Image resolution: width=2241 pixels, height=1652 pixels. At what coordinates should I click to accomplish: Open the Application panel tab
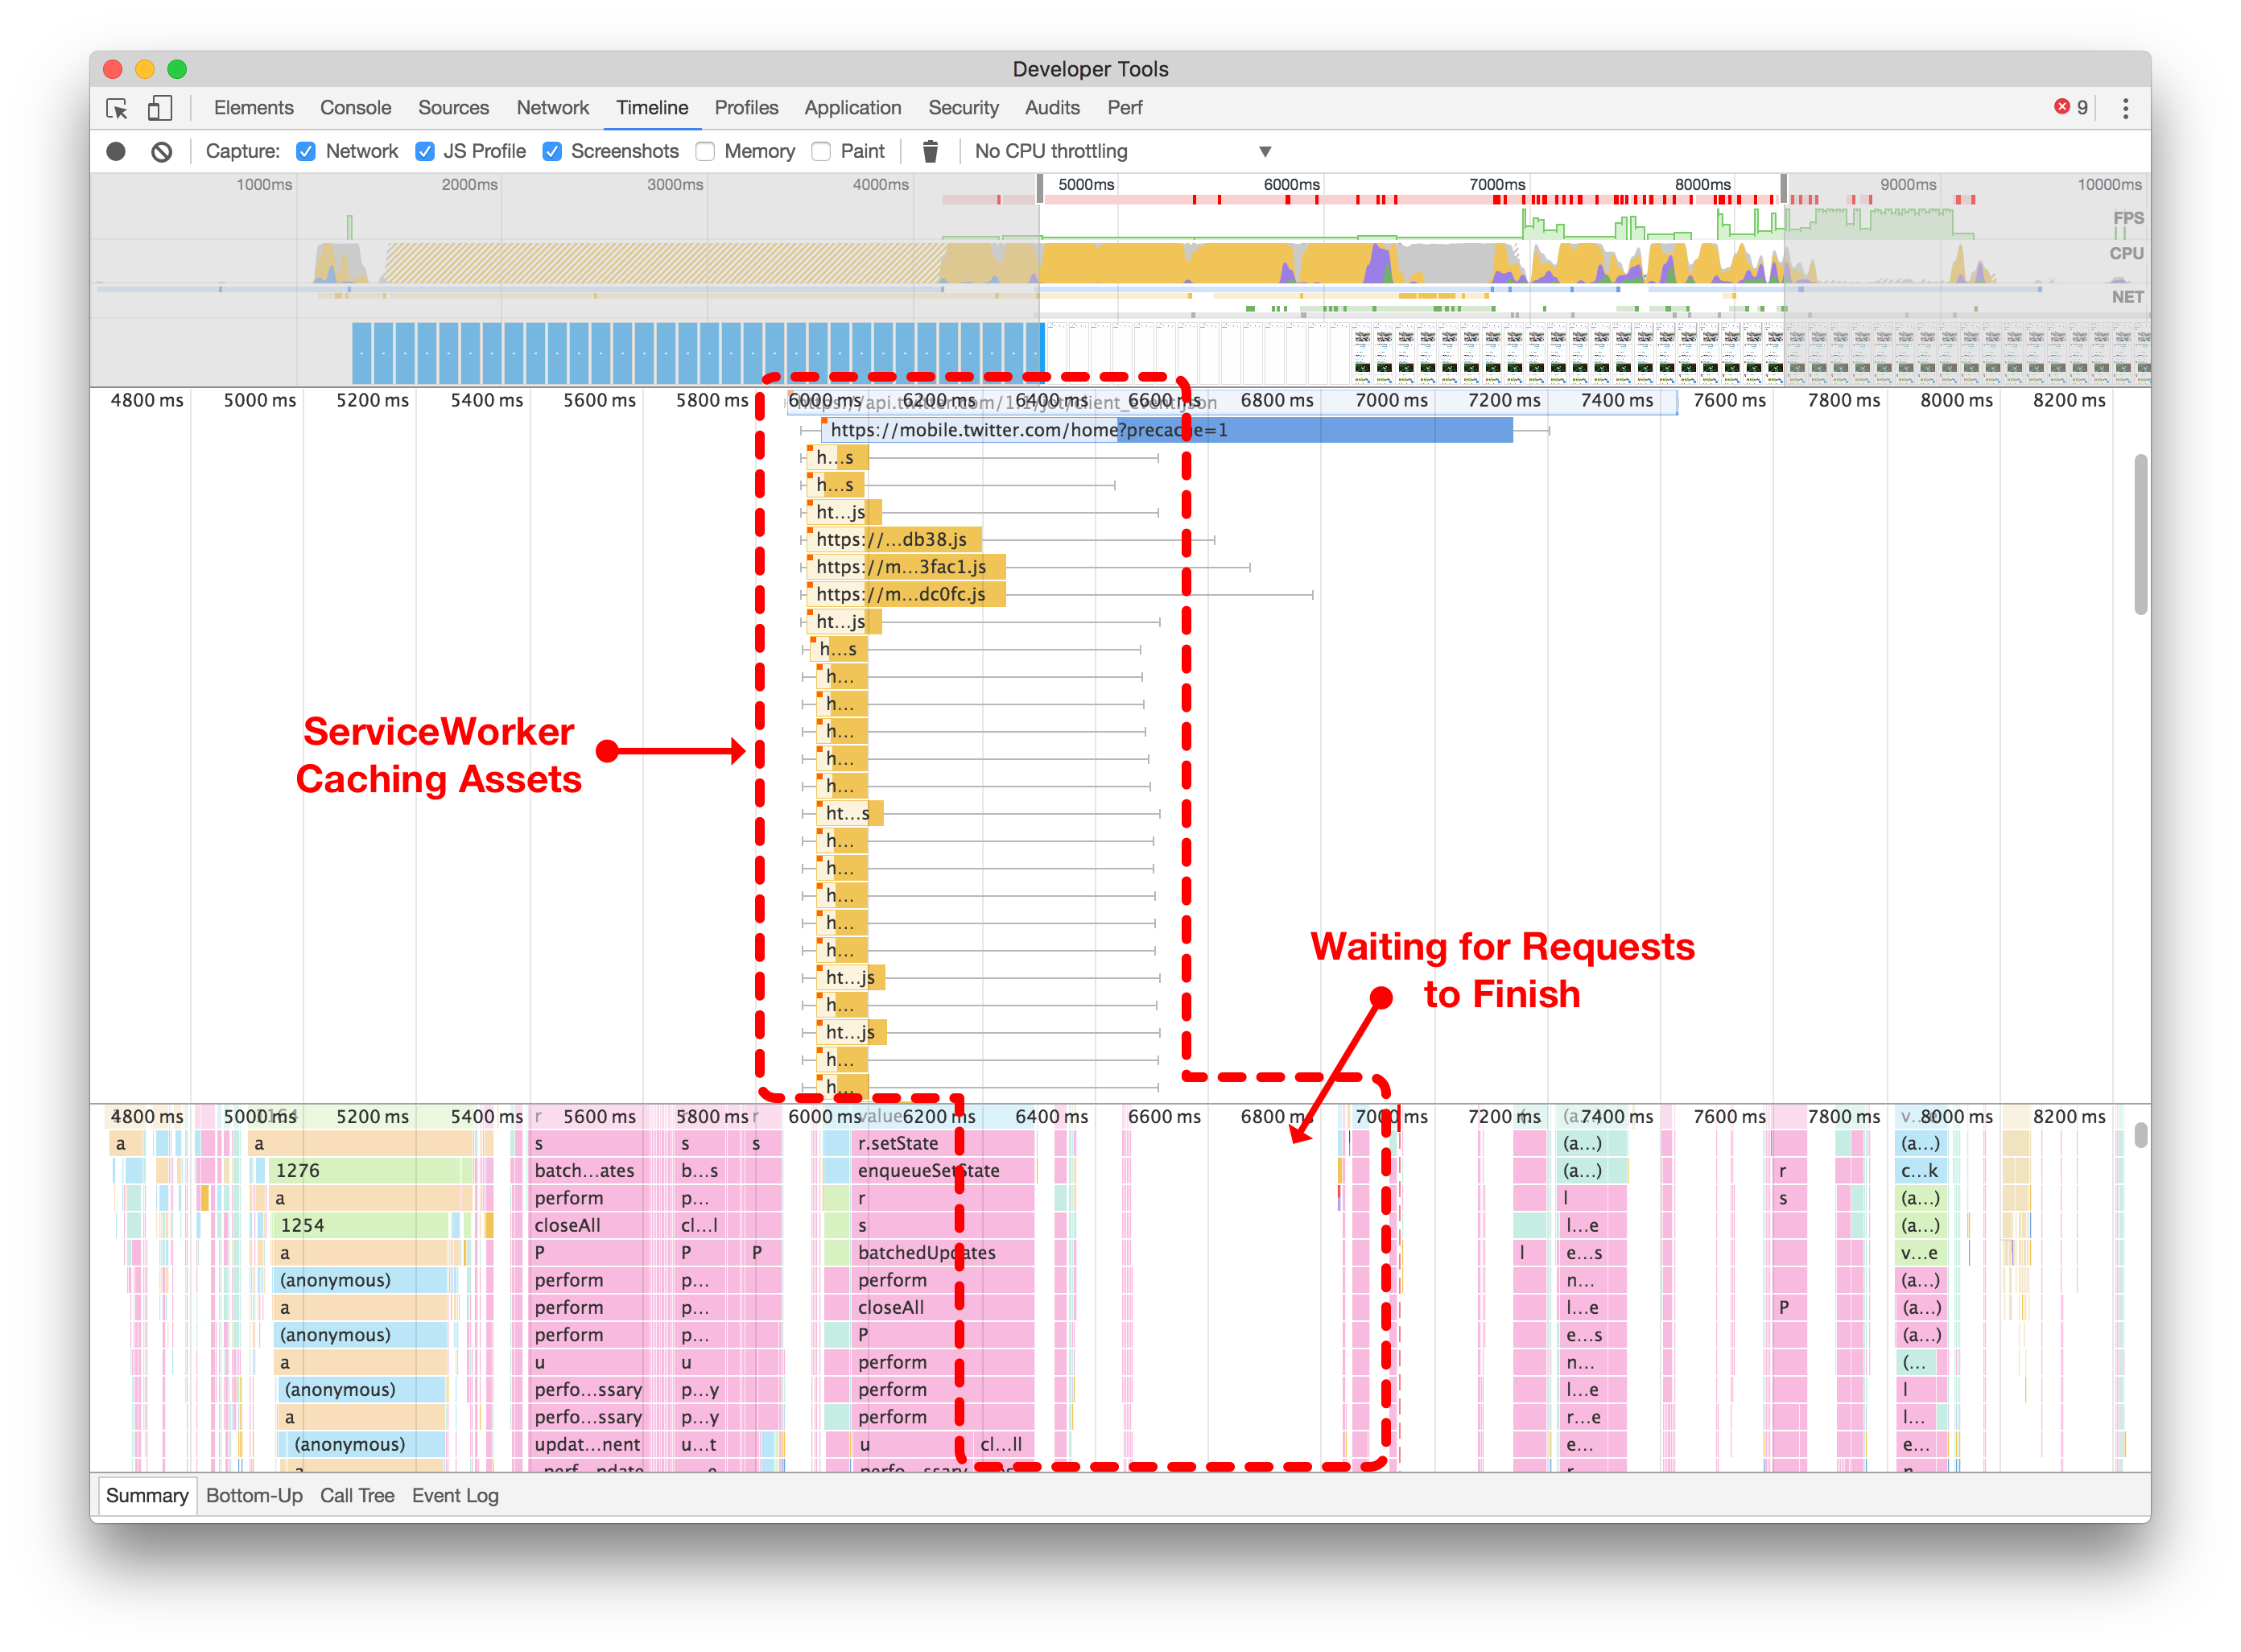[x=852, y=108]
